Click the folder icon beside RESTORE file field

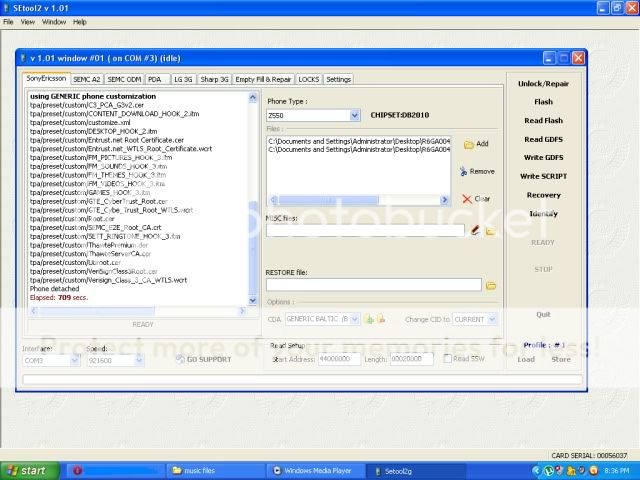click(491, 285)
